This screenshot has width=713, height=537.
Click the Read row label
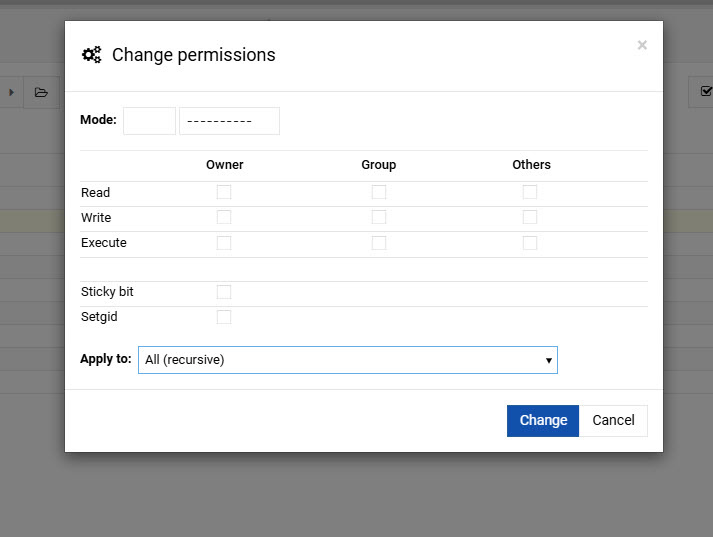click(95, 192)
